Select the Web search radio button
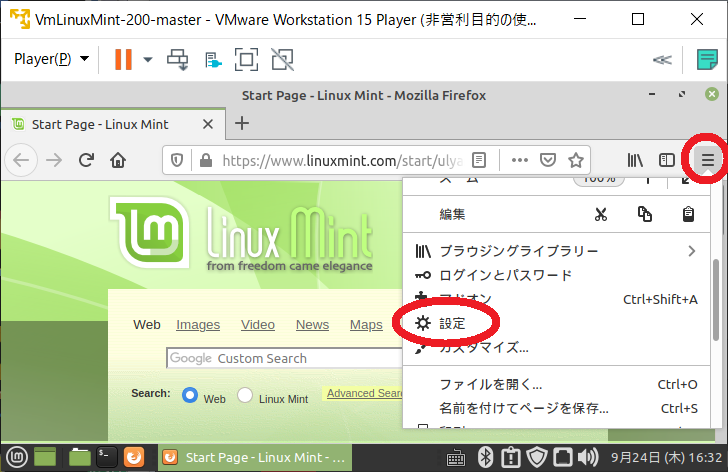The width and height of the screenshot is (728, 472). click(x=190, y=395)
